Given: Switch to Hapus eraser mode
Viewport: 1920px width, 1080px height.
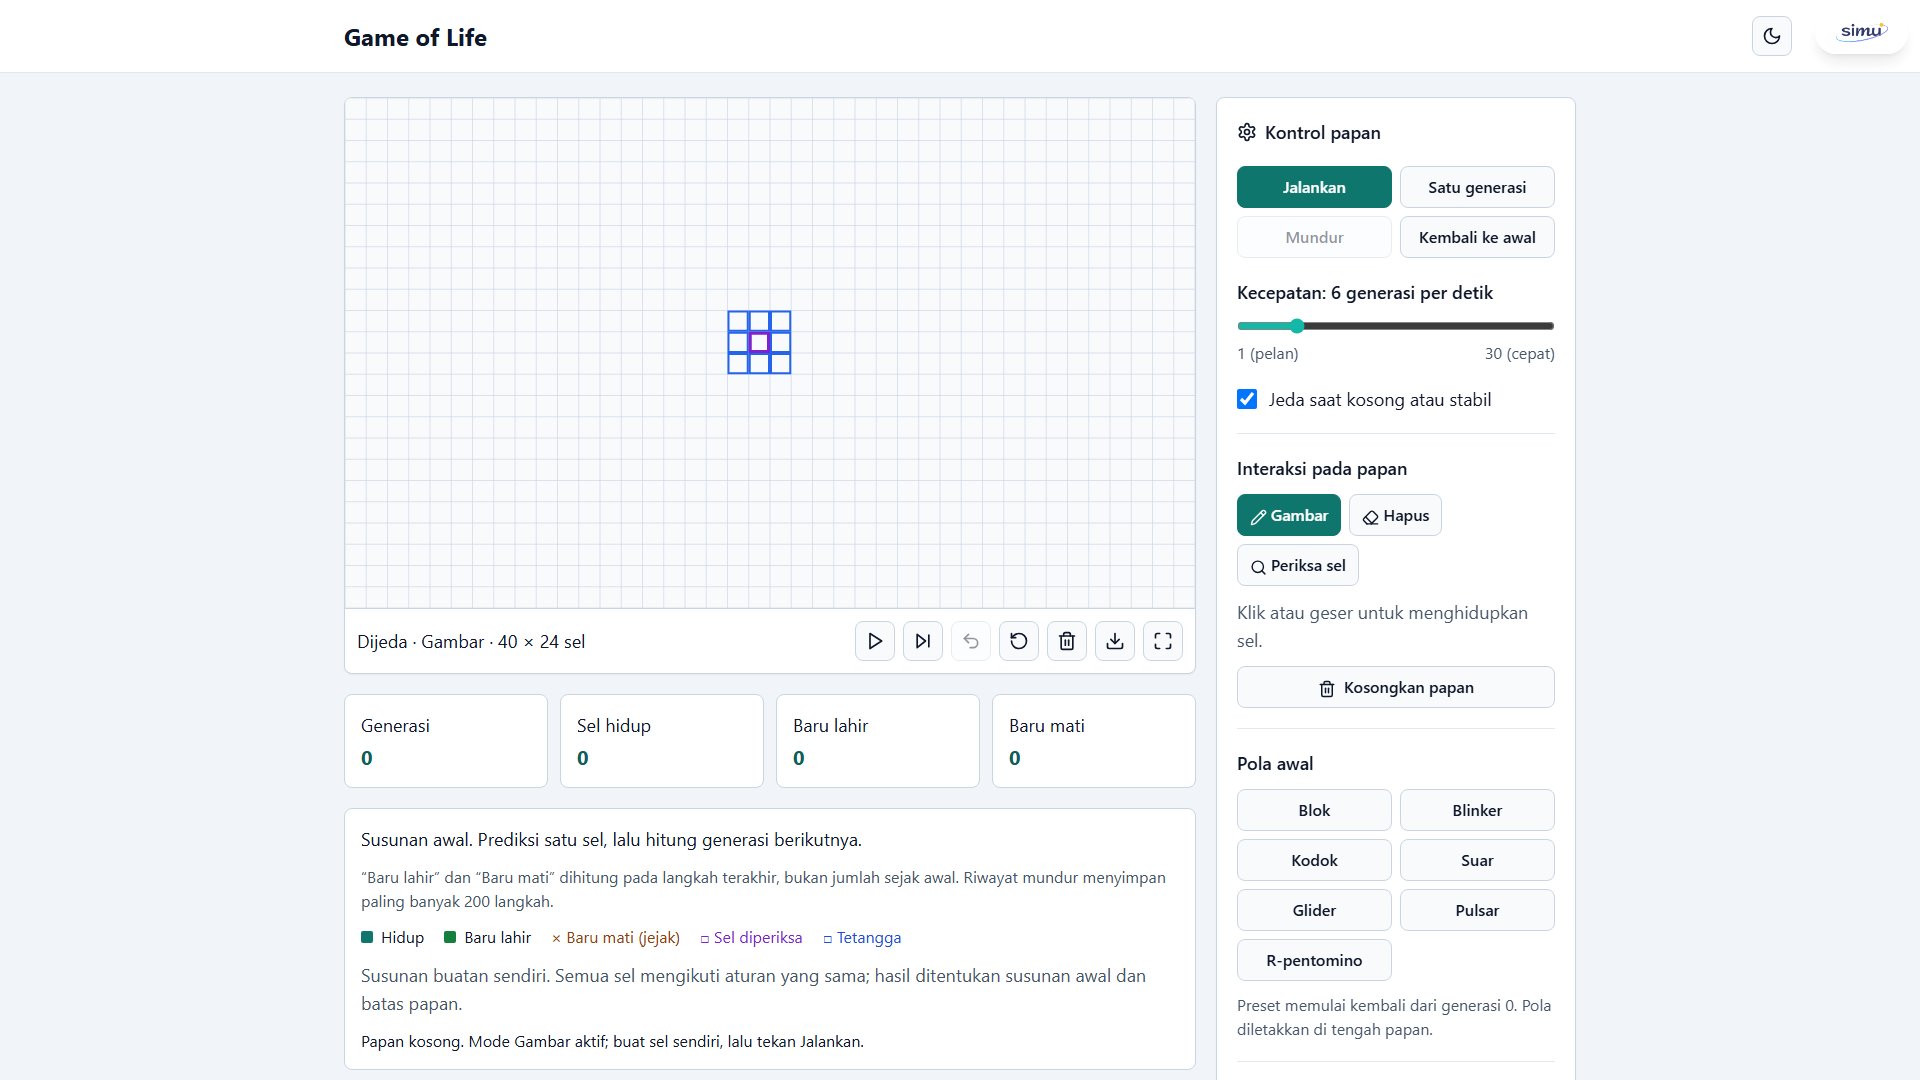Looking at the screenshot, I should [1395, 515].
